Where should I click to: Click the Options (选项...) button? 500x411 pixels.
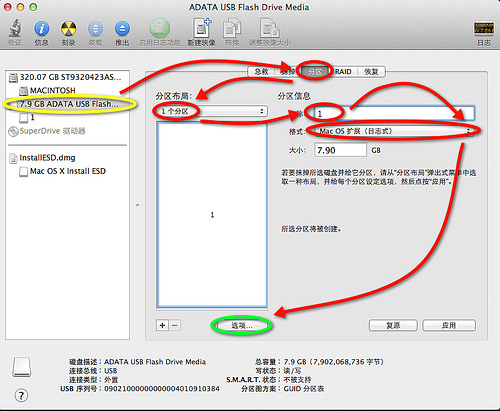[x=242, y=325]
